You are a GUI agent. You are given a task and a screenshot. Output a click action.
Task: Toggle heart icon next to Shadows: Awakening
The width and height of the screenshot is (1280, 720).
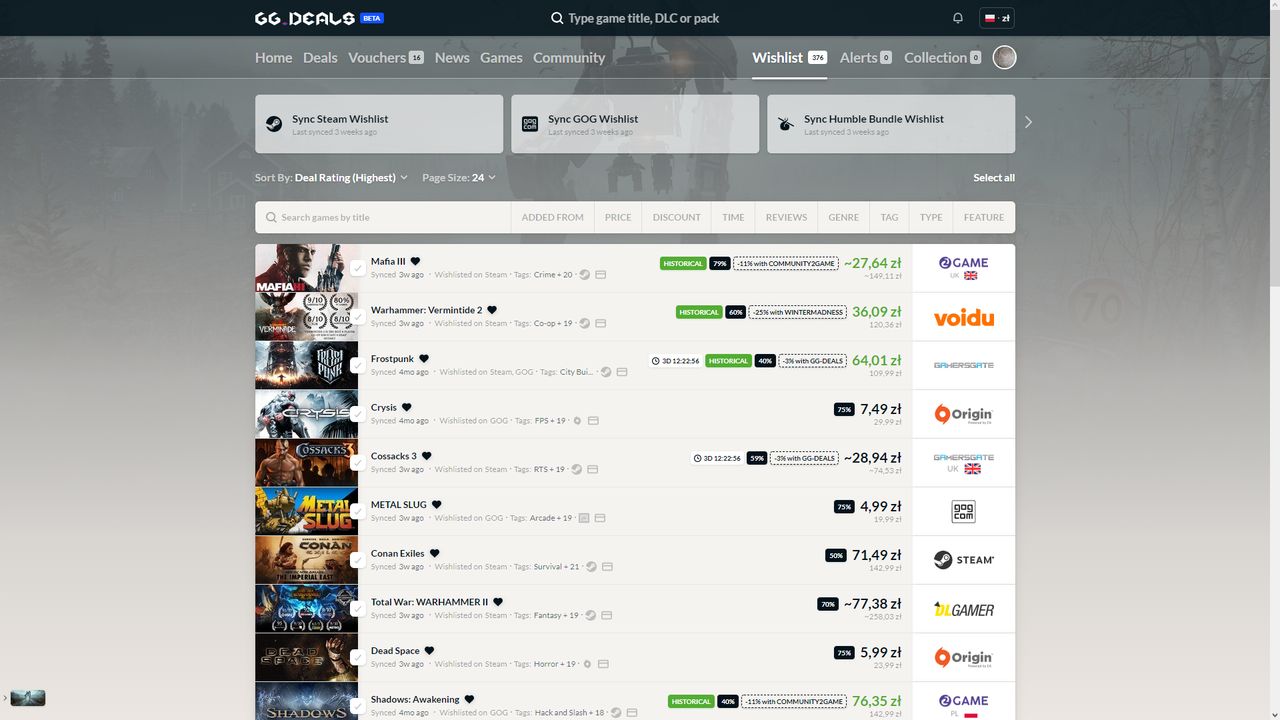[x=470, y=699]
